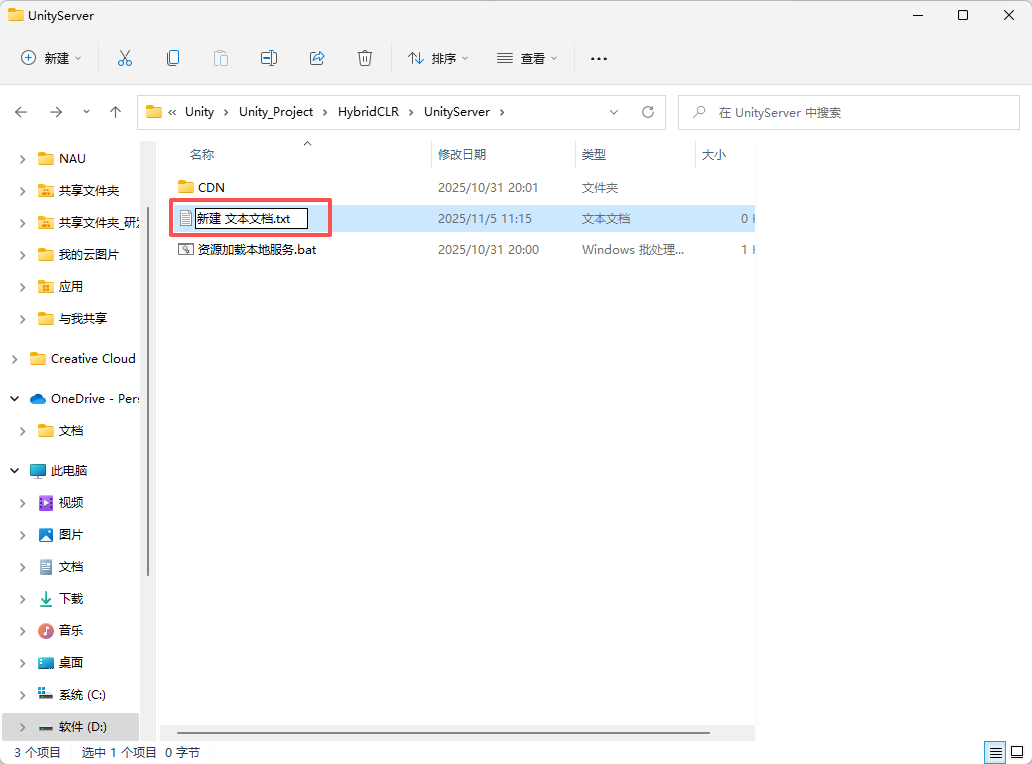The height and width of the screenshot is (764, 1032).
Task: Open address bar history dropdown
Action: 614,113
